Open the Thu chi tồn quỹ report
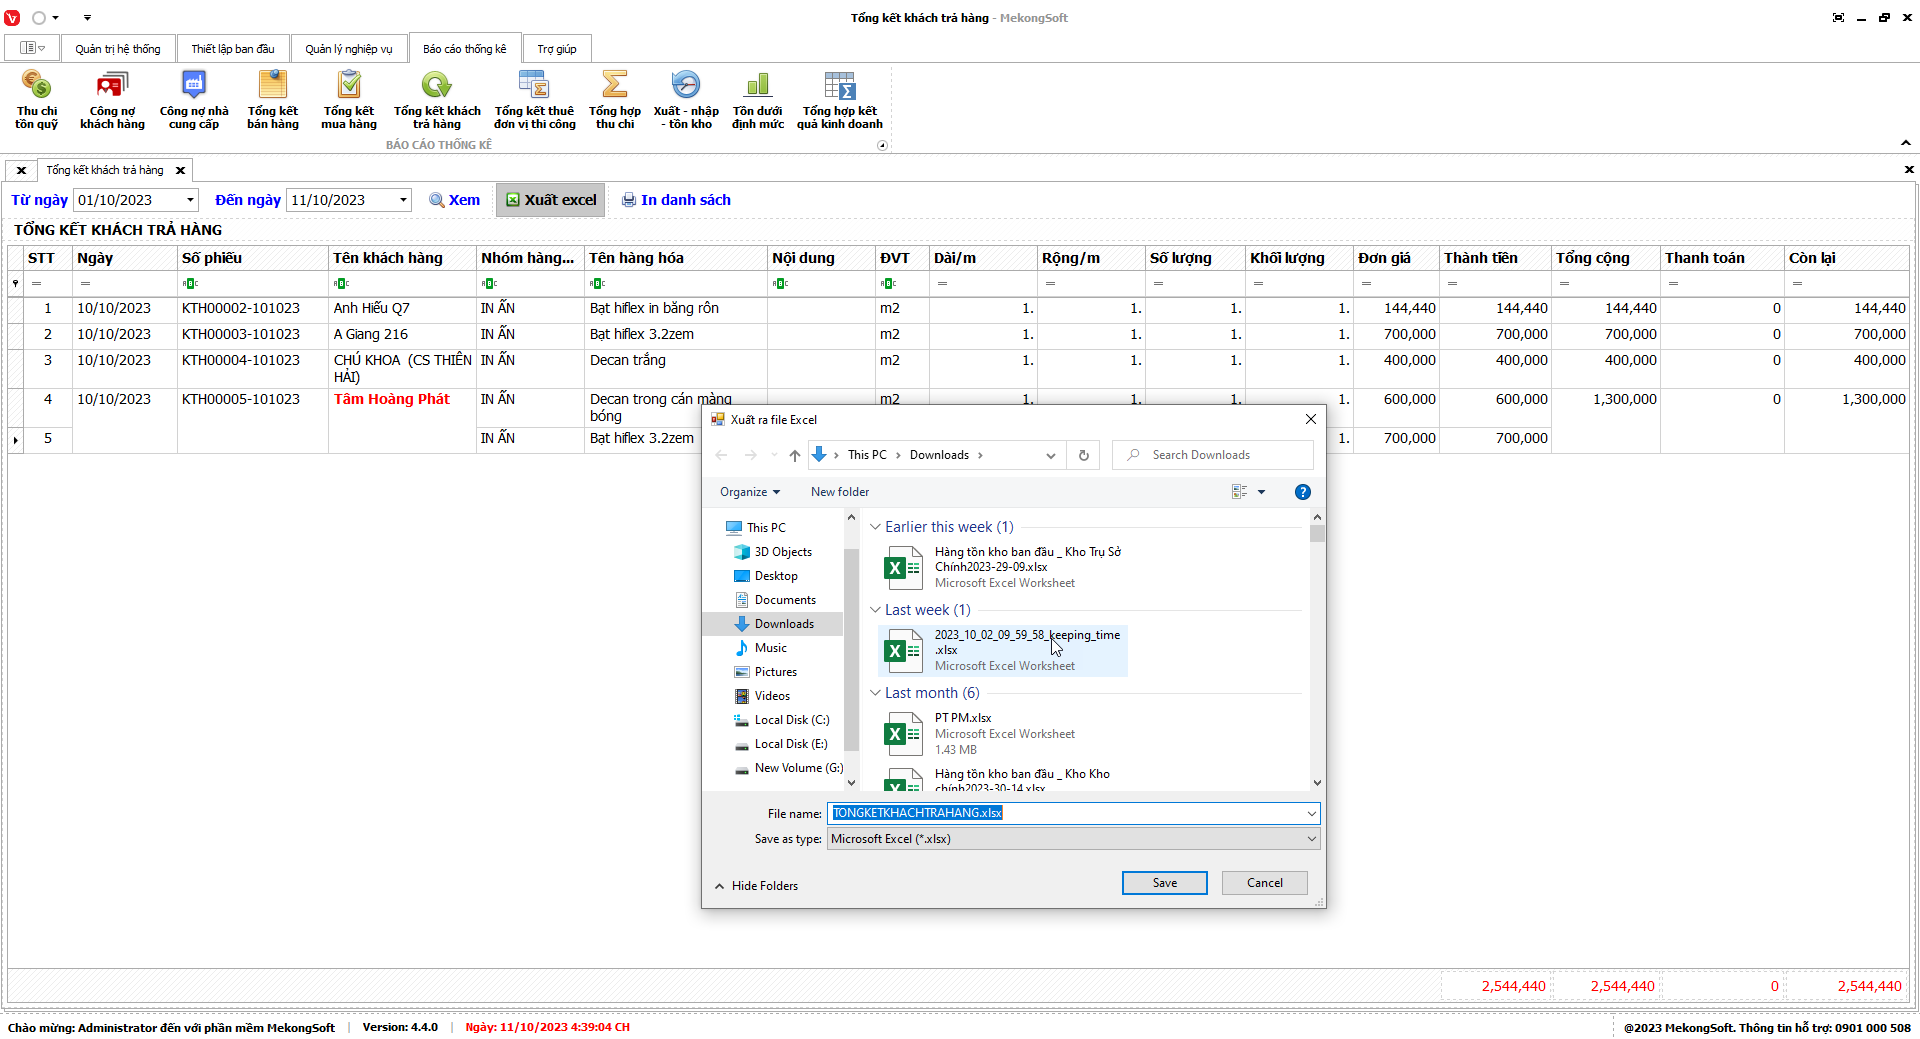This screenshot has height=1039, width=1920. coord(36,99)
